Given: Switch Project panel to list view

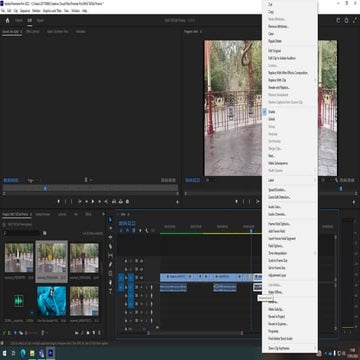Looking at the screenshot, I should point(10,333).
